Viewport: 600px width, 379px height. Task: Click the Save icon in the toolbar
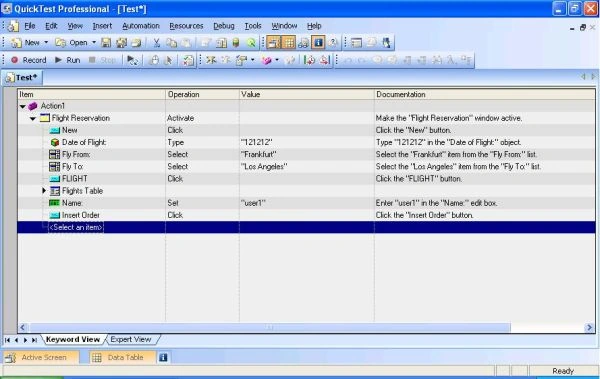coord(106,42)
